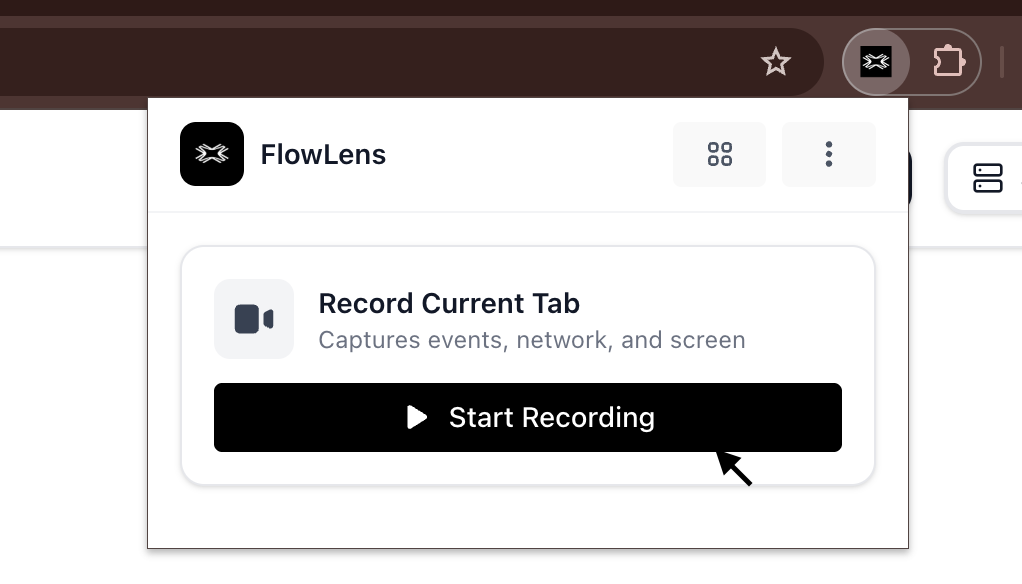
Task: Open the browser Extensions puzzle icon
Action: pyautogui.click(x=947, y=63)
